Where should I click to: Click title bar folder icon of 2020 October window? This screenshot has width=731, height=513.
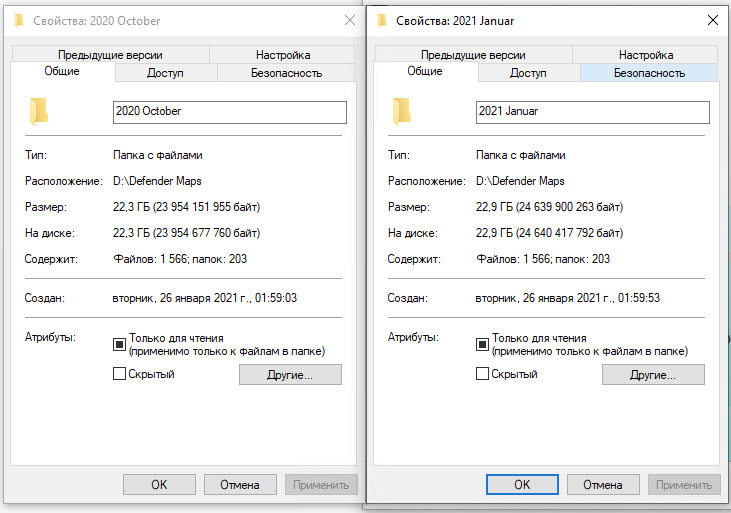coord(17,20)
